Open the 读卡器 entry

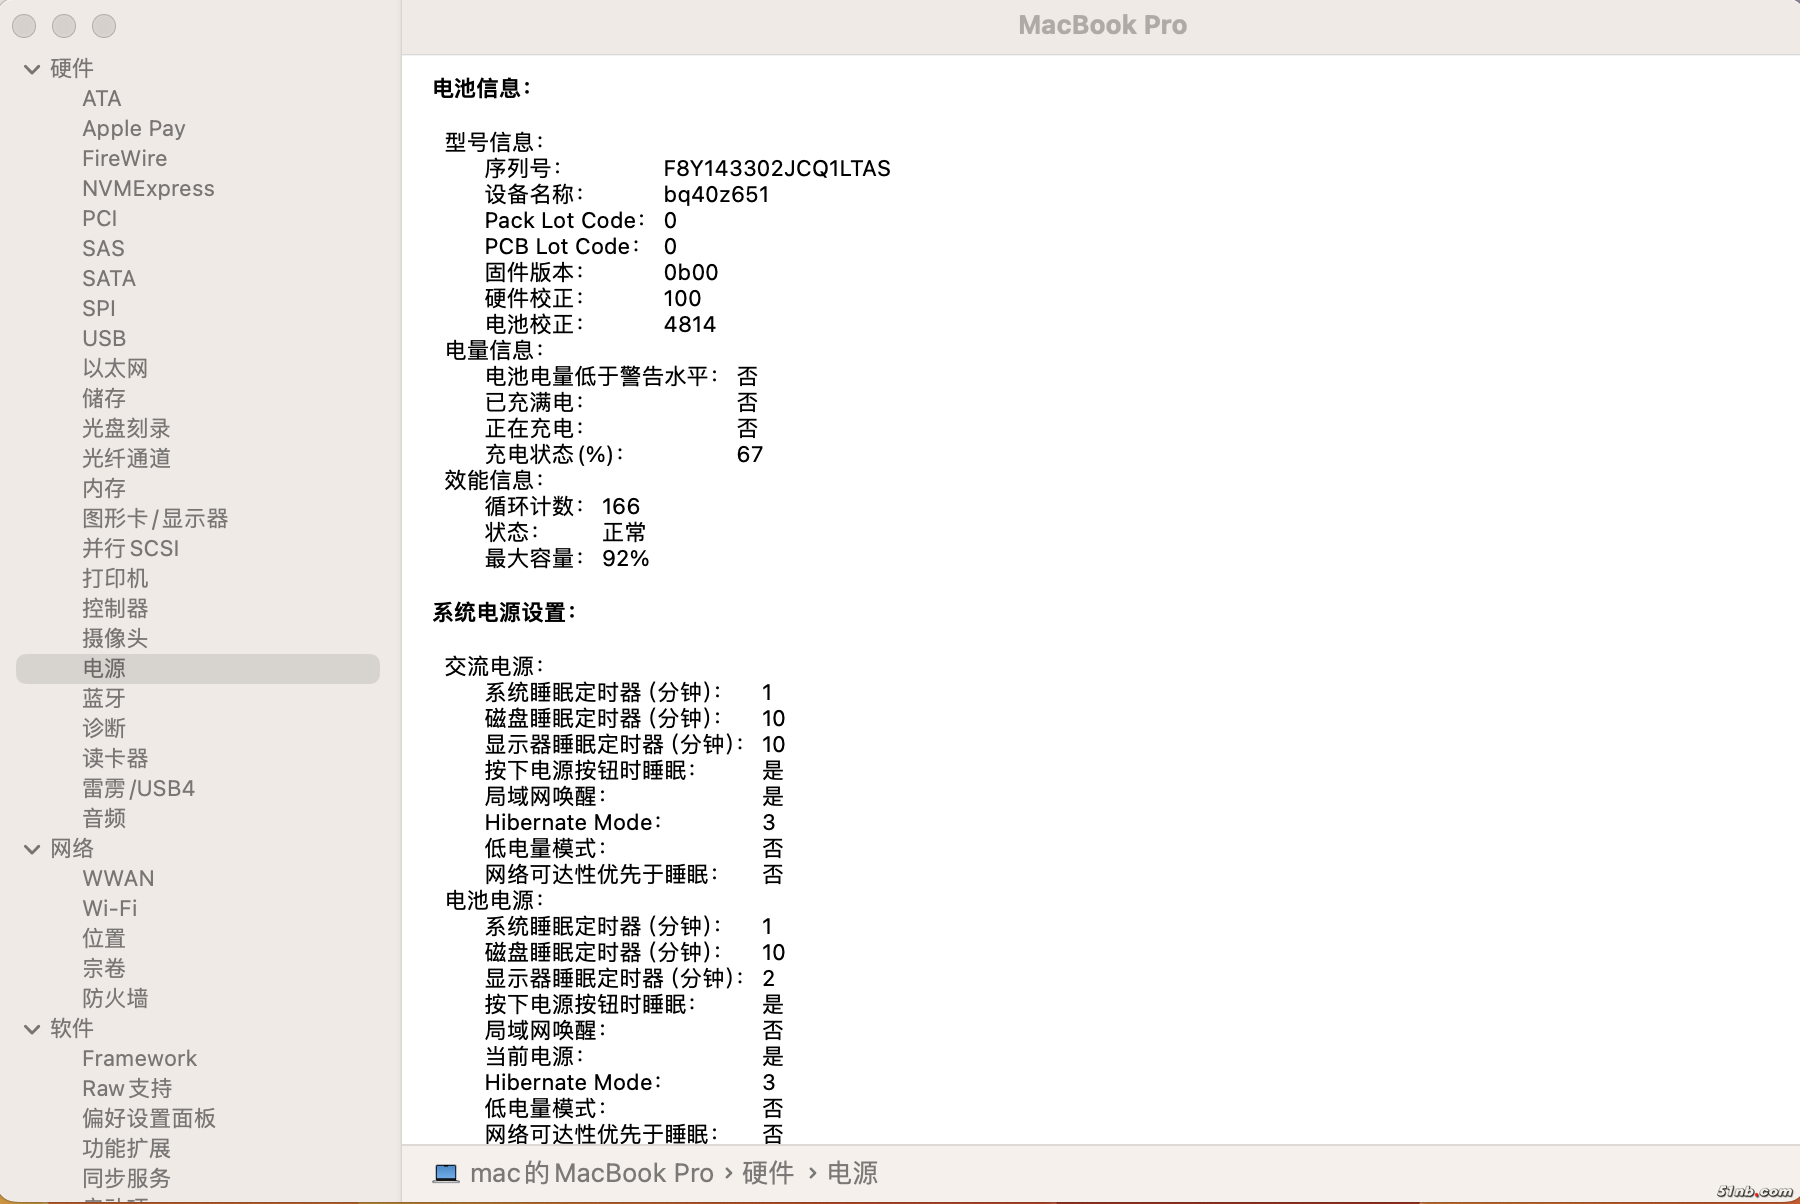[x=115, y=758]
